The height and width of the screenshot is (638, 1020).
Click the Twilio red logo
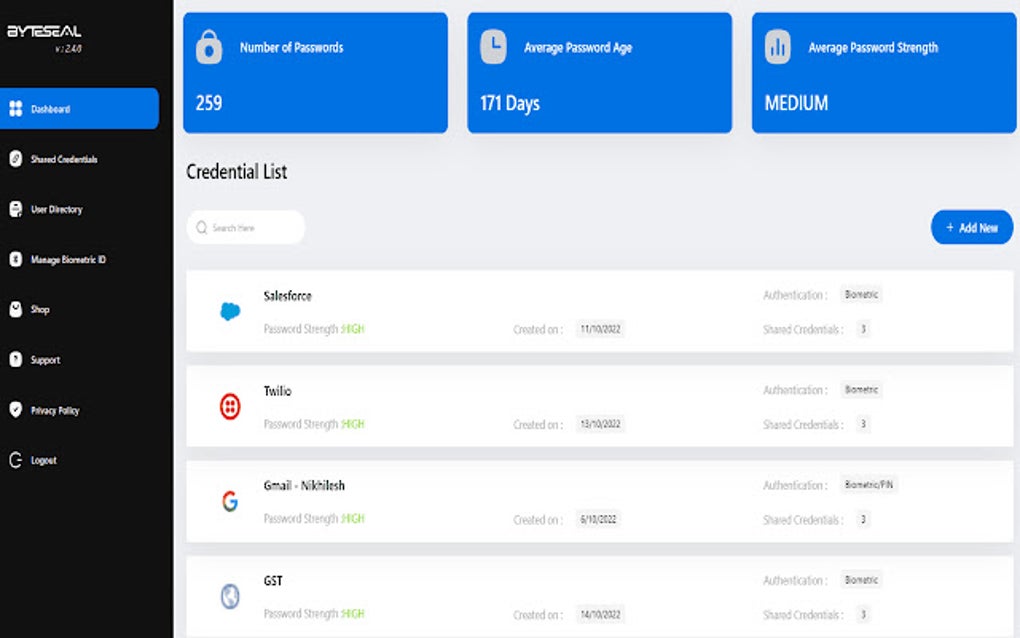coord(230,406)
